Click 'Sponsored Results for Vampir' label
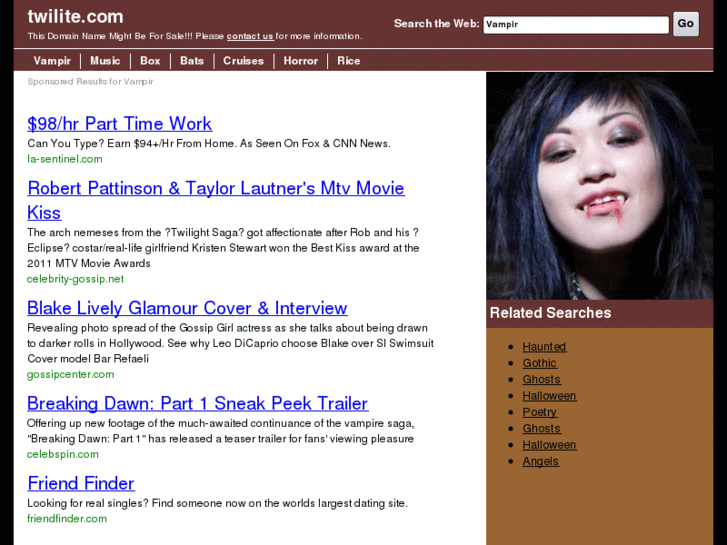The height and width of the screenshot is (545, 727). [x=90, y=82]
